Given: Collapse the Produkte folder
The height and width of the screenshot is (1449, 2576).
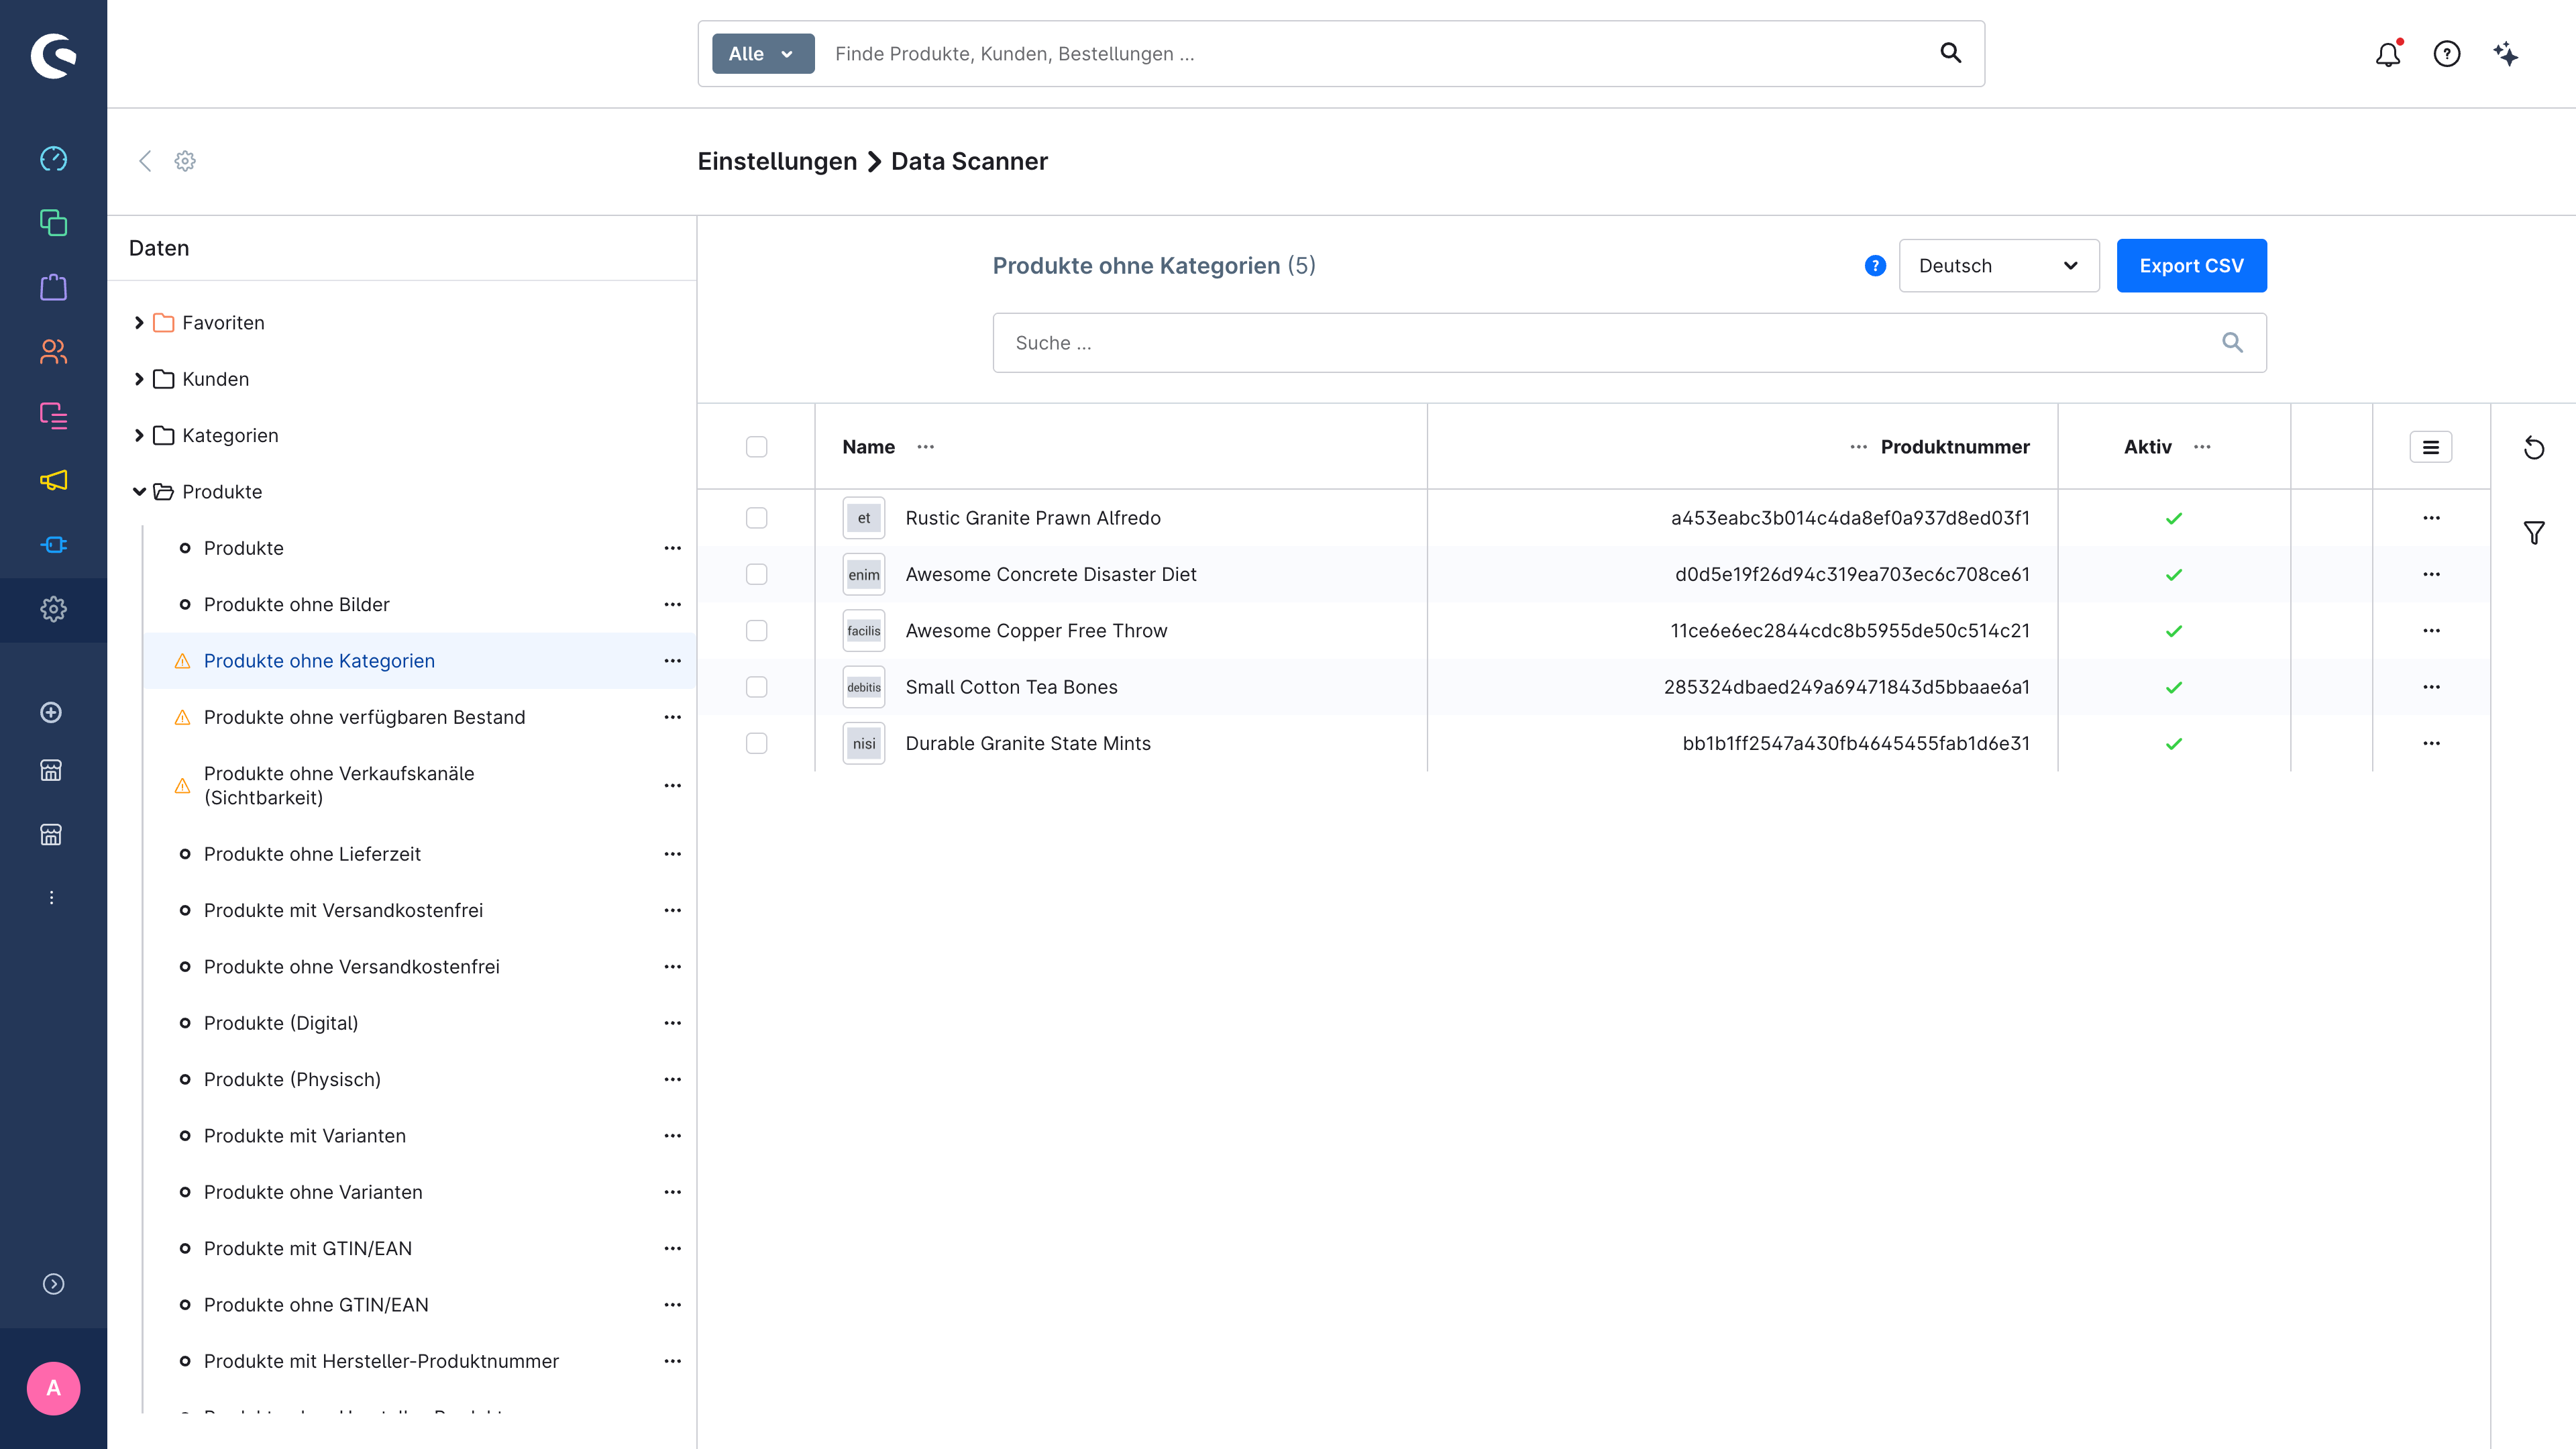Looking at the screenshot, I should [139, 492].
